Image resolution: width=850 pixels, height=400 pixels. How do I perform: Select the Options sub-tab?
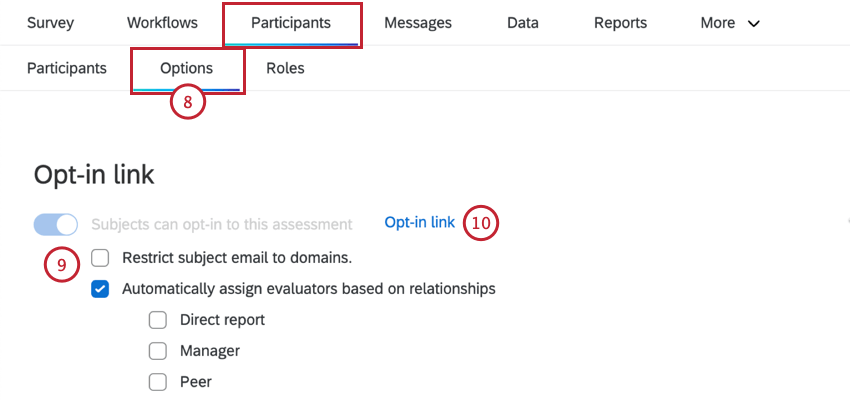[x=187, y=68]
